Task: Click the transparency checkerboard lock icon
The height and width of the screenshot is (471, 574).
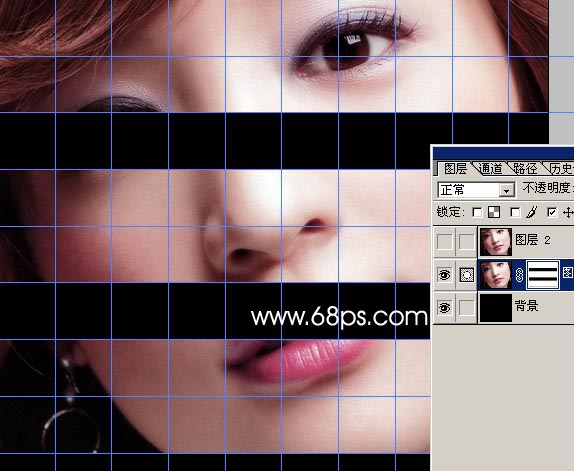Action: 494,212
